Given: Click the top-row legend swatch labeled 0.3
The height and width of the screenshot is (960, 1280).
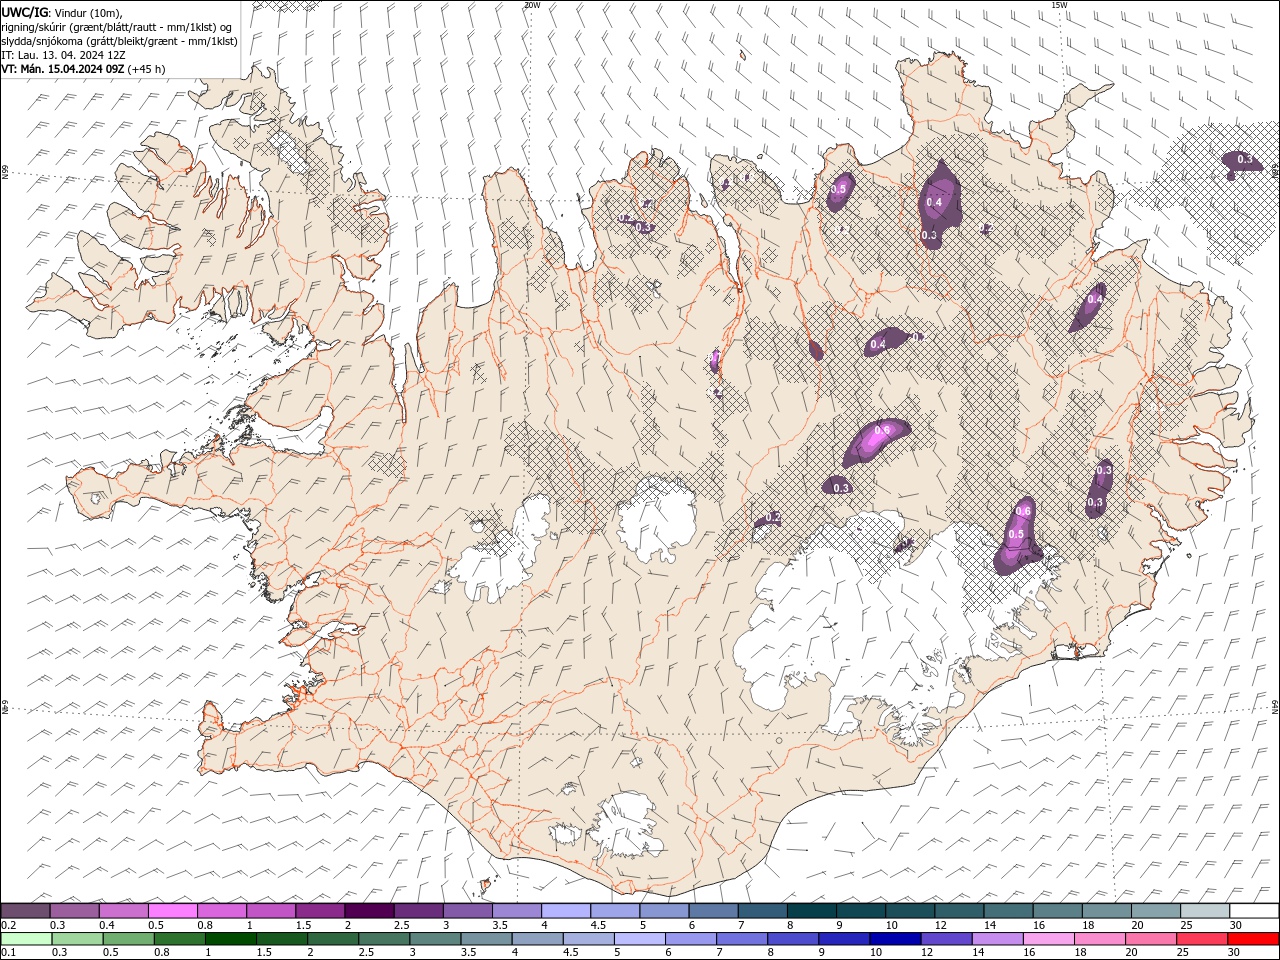Looking at the screenshot, I should click(x=74, y=911).
